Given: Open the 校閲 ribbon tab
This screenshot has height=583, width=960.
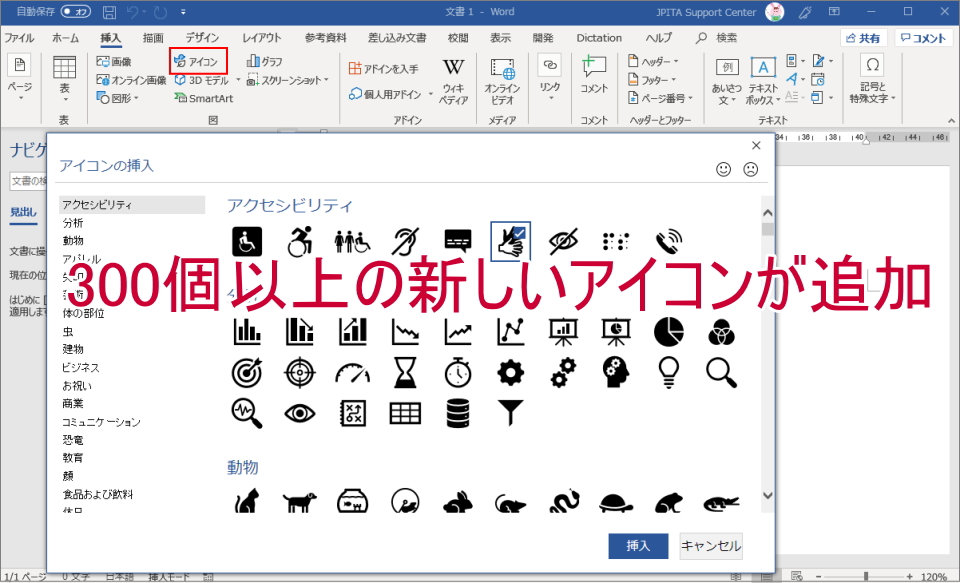Looking at the screenshot, I should pyautogui.click(x=458, y=38).
